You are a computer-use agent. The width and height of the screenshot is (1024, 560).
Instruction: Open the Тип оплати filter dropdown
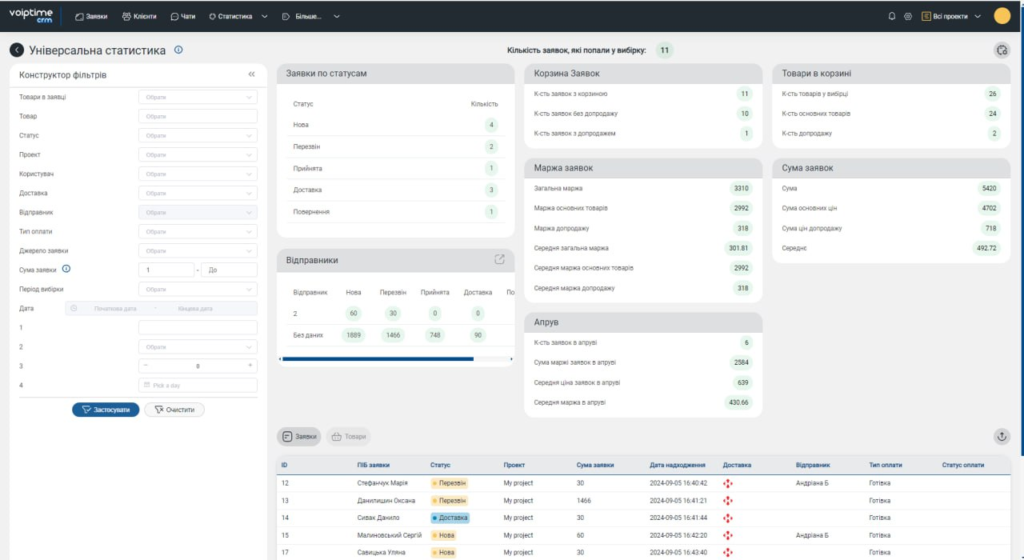pos(198,232)
